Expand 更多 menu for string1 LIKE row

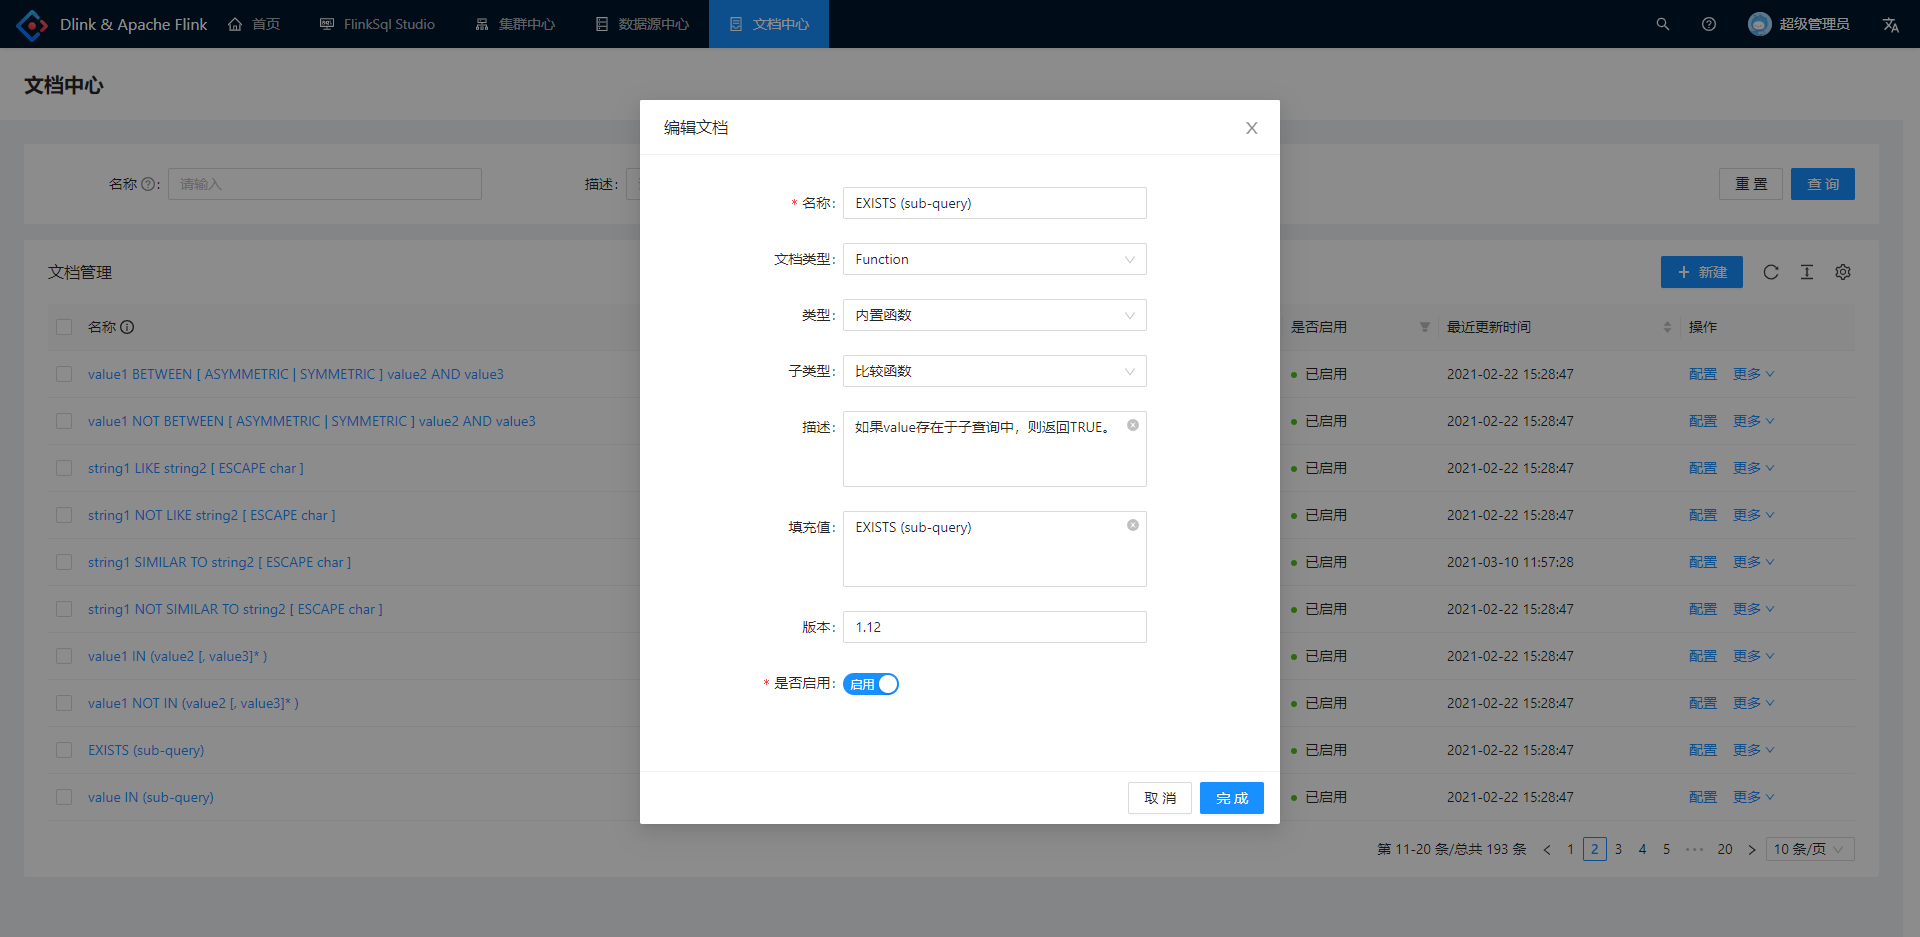coord(1754,468)
